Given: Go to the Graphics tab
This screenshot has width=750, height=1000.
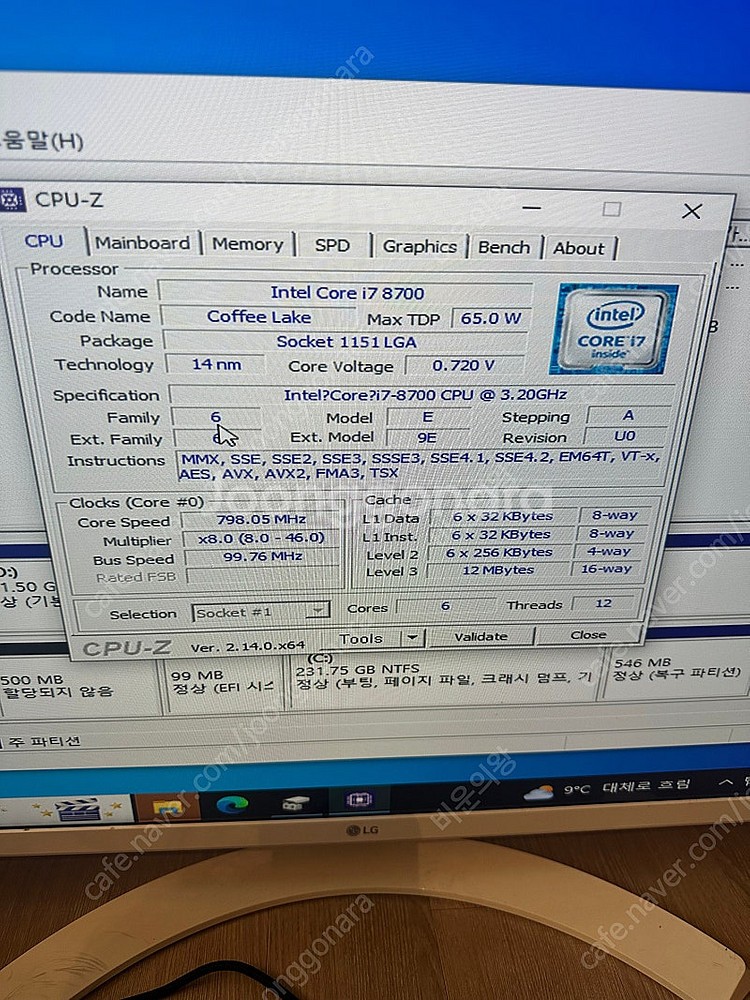Looking at the screenshot, I should [420, 247].
